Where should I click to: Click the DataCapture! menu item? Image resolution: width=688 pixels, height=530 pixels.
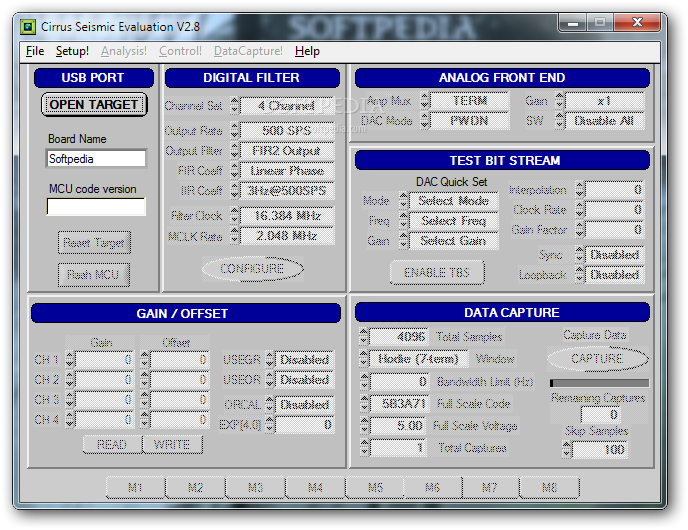(248, 51)
